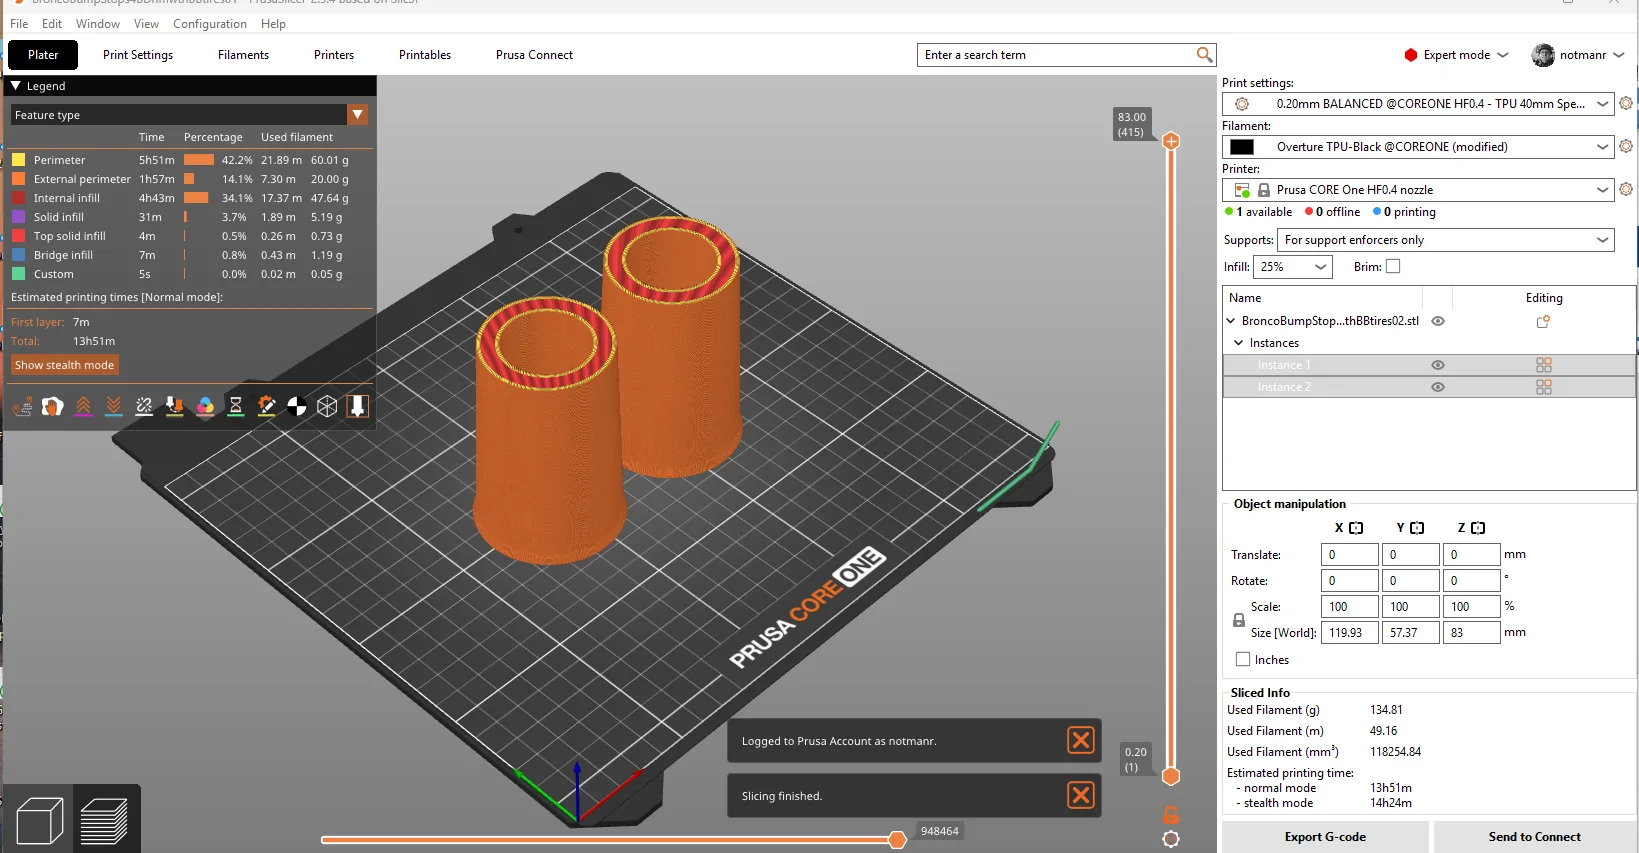Open notmanr account menu
This screenshot has height=853, width=1639.
1578,55
